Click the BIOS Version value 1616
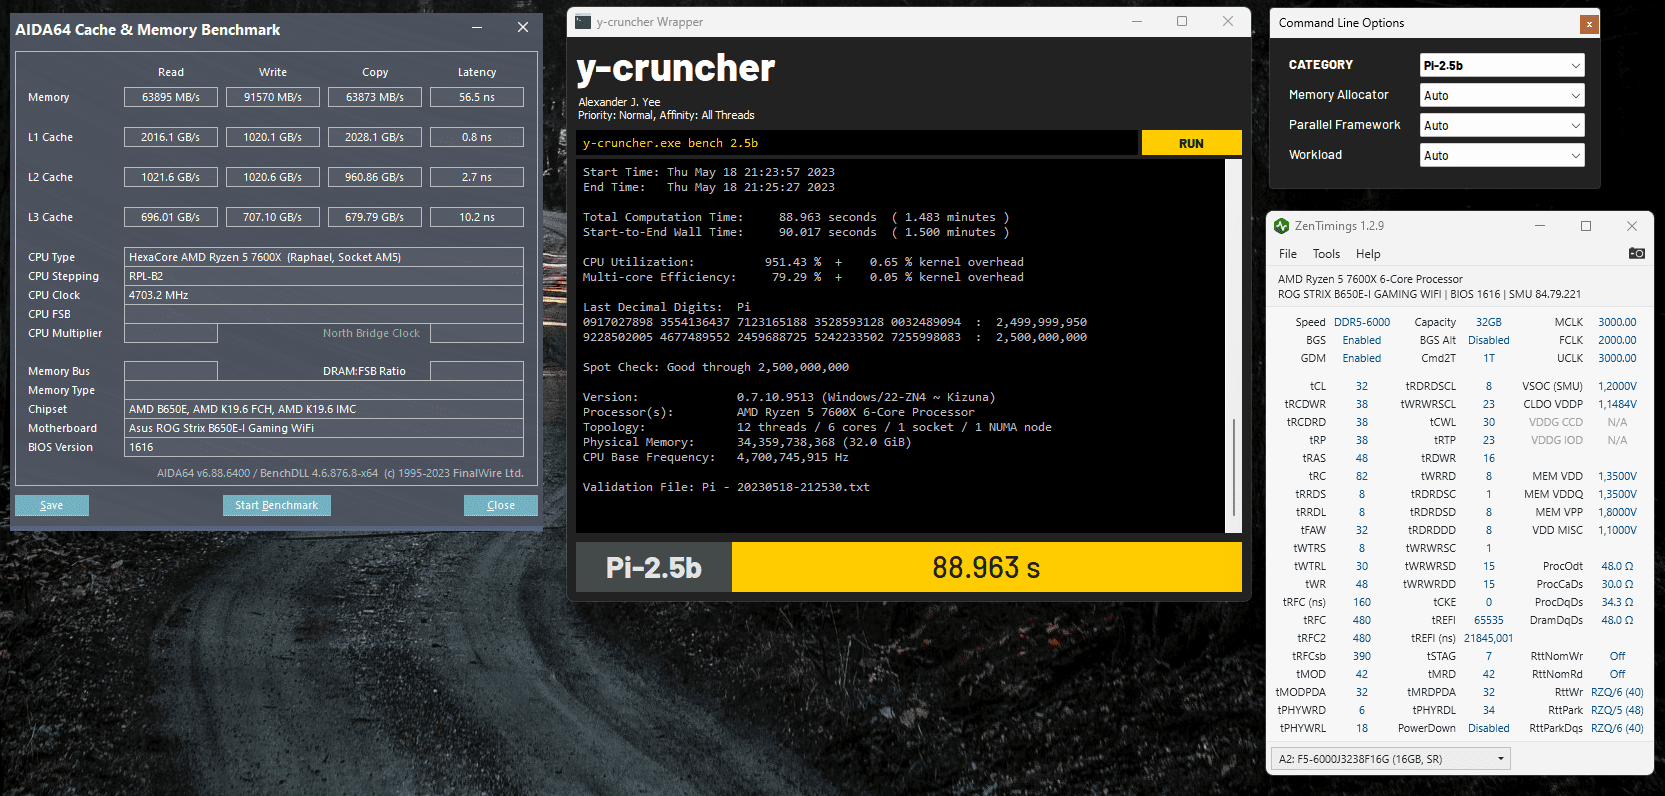Screen dimensions: 1665x796 coord(324,447)
